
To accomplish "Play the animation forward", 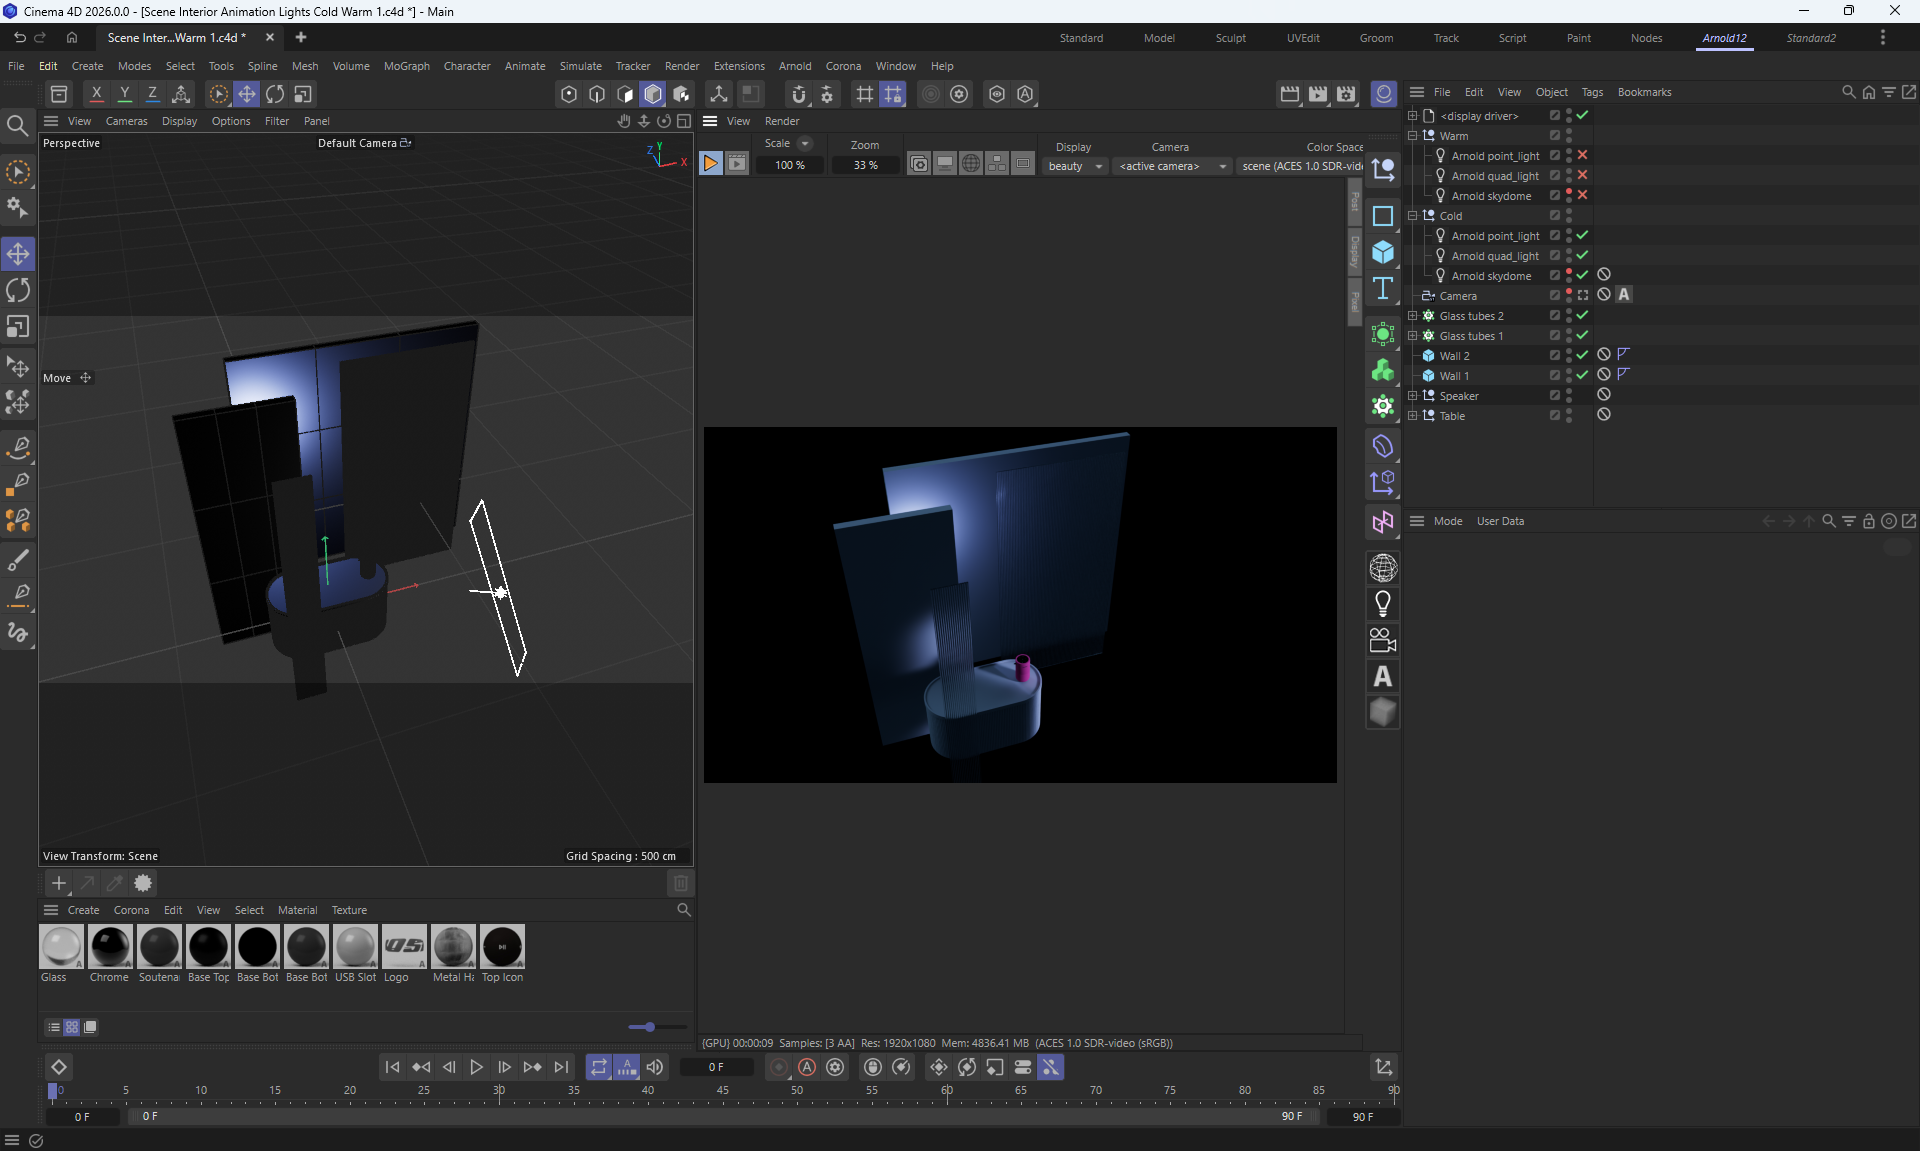I will click(x=477, y=1068).
